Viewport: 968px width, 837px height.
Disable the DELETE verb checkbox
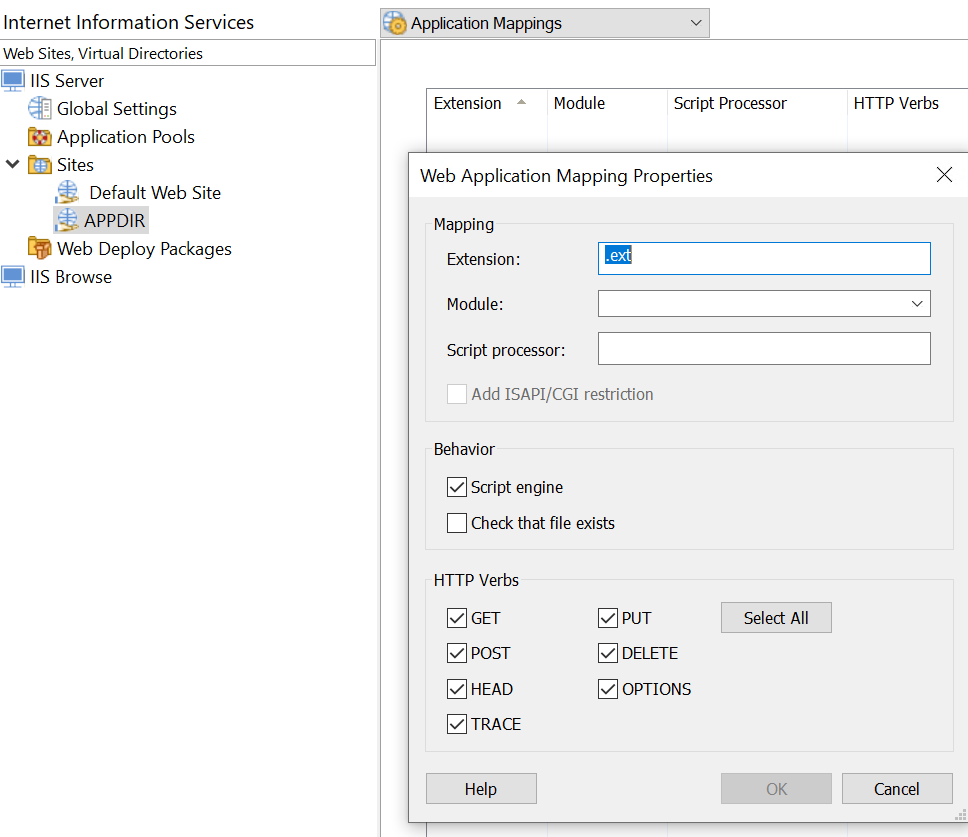click(x=608, y=653)
